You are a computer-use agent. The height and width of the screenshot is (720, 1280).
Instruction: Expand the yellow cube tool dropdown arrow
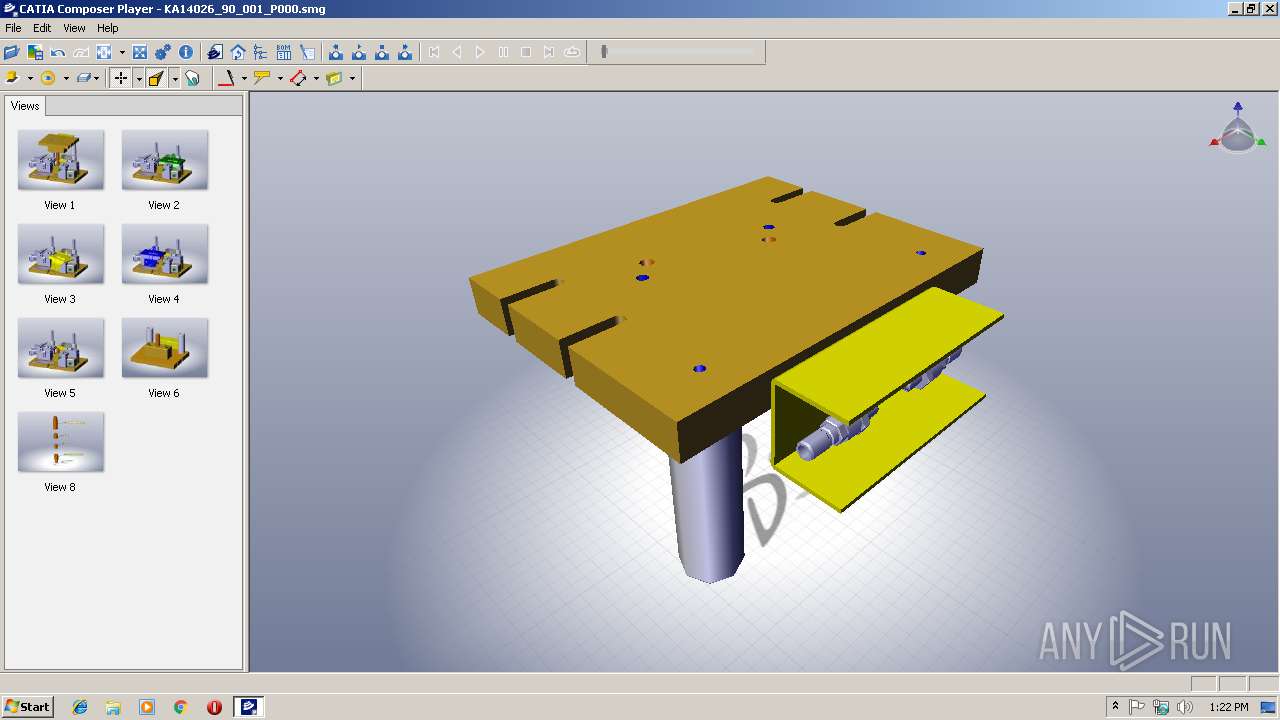tap(174, 78)
